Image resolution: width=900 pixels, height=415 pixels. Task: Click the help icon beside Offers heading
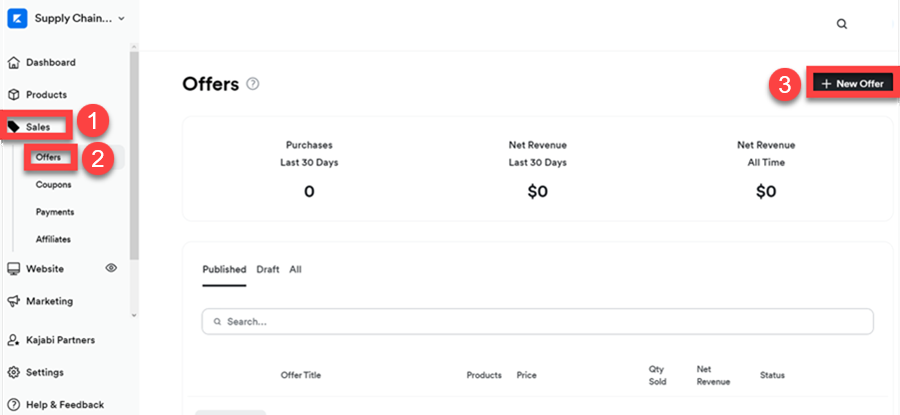tap(253, 84)
